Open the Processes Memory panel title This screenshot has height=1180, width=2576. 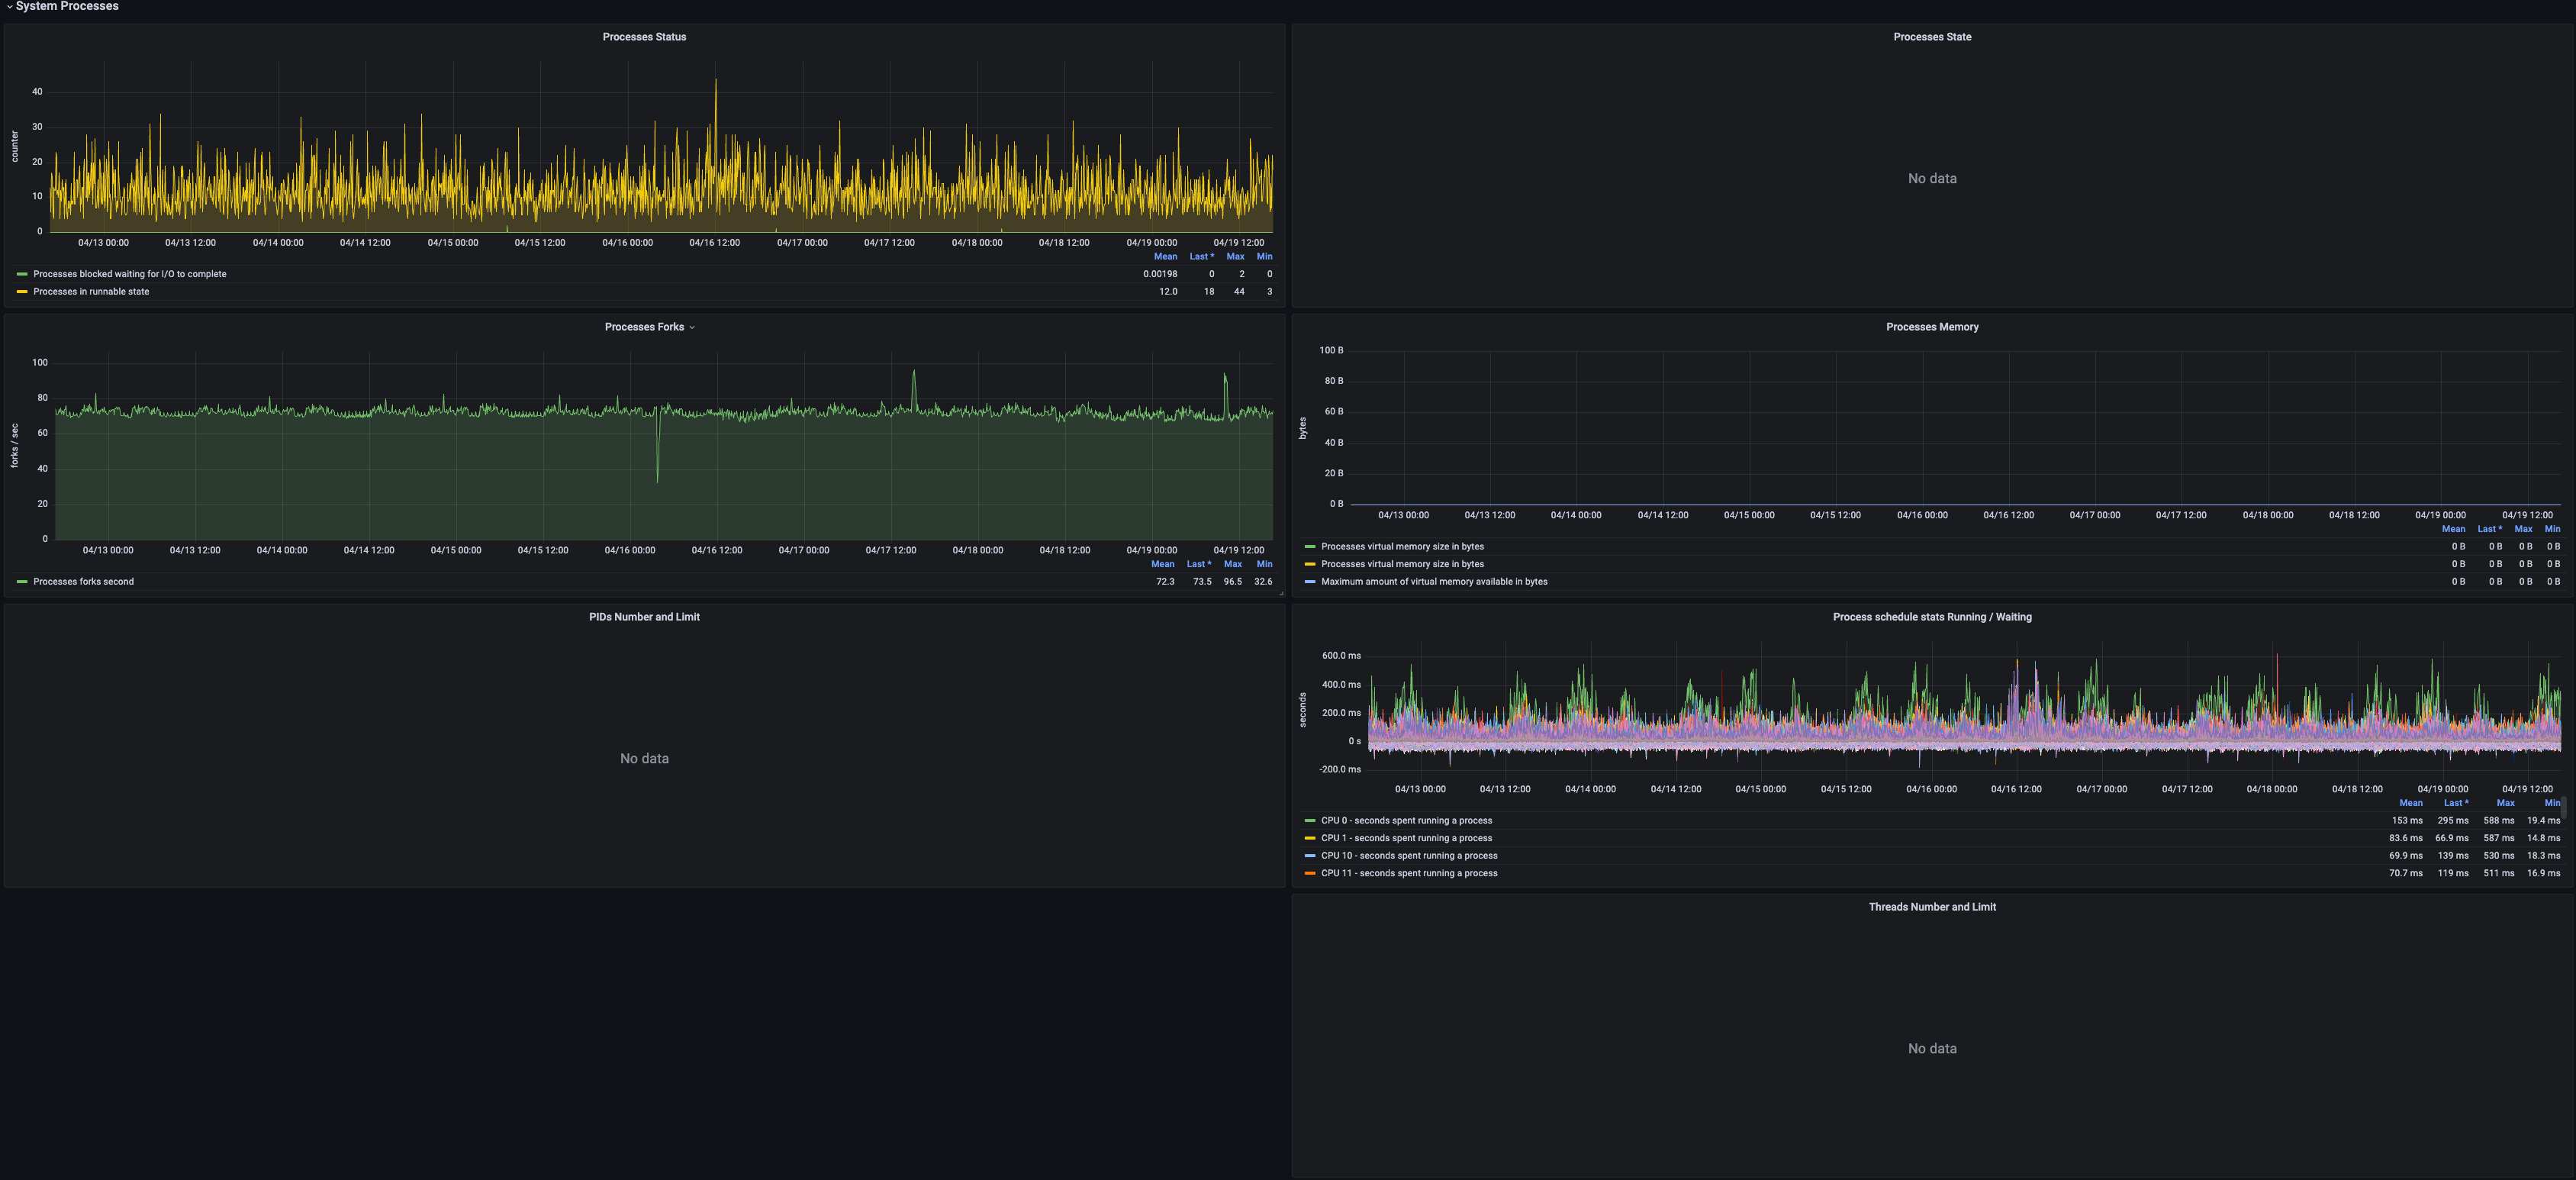click(1932, 327)
